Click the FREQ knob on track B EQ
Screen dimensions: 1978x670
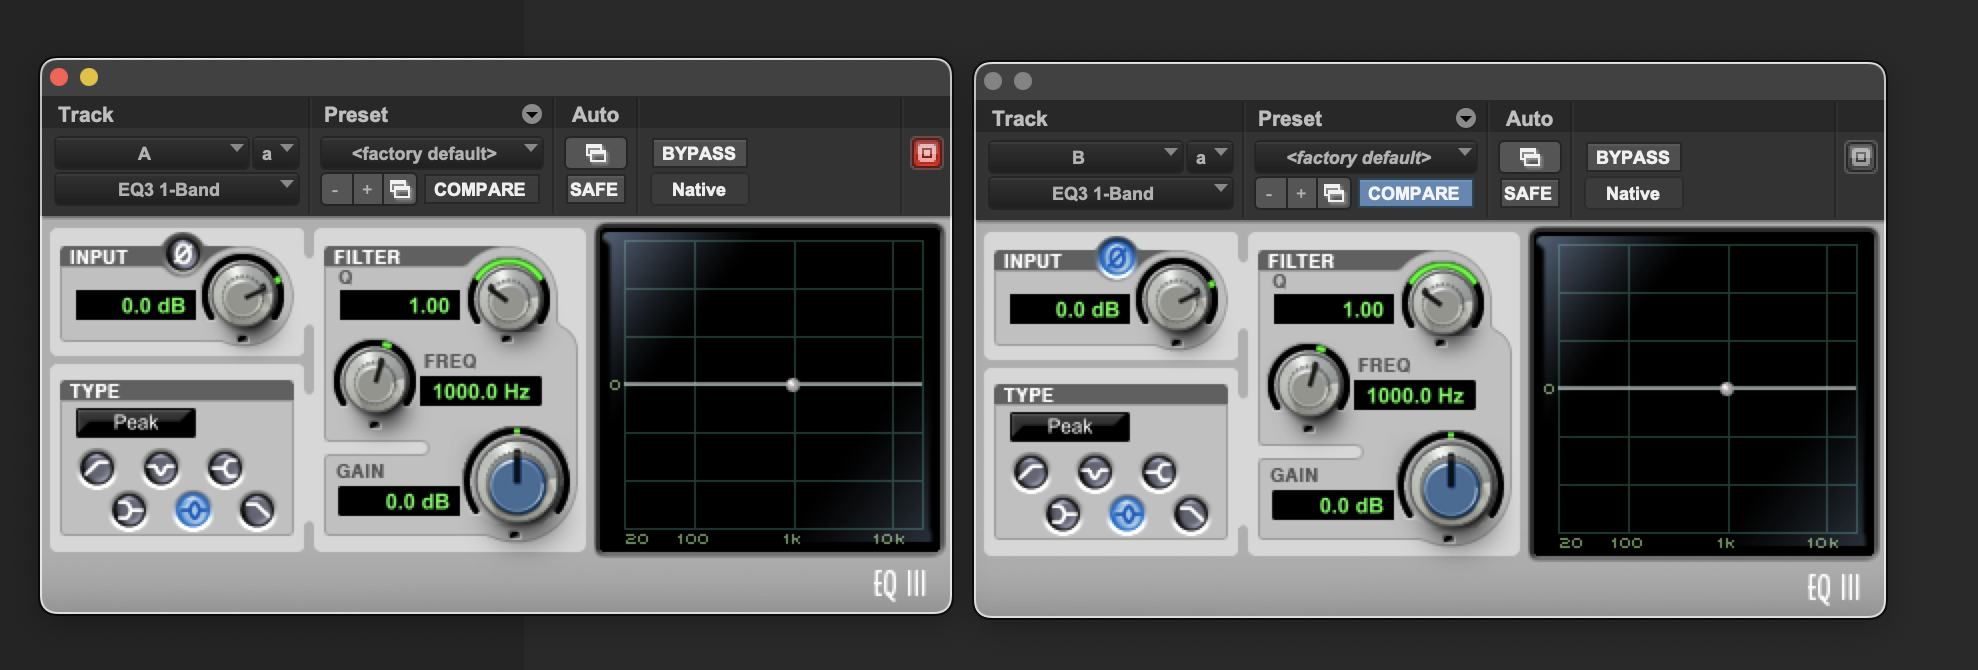[x=1308, y=385]
